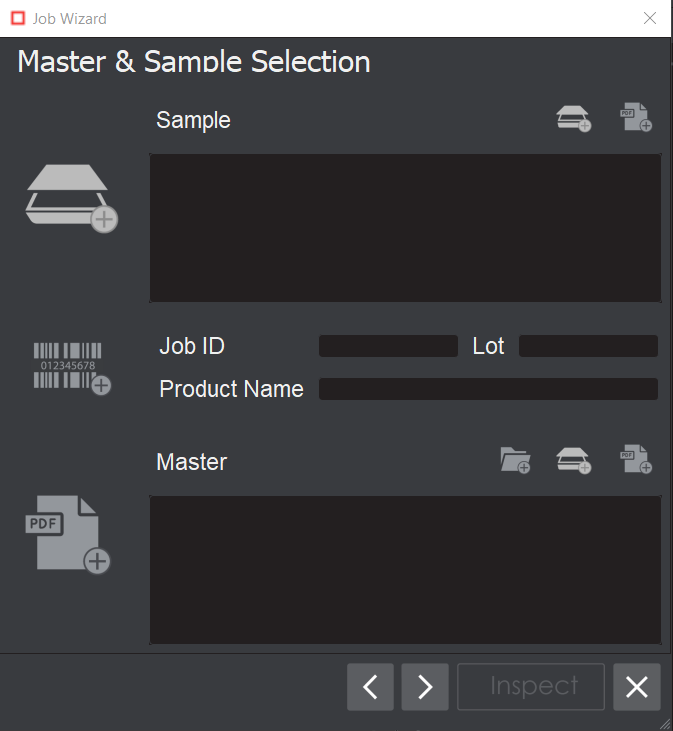673x731 pixels.
Task: Select the Product Name input field
Action: [488, 389]
